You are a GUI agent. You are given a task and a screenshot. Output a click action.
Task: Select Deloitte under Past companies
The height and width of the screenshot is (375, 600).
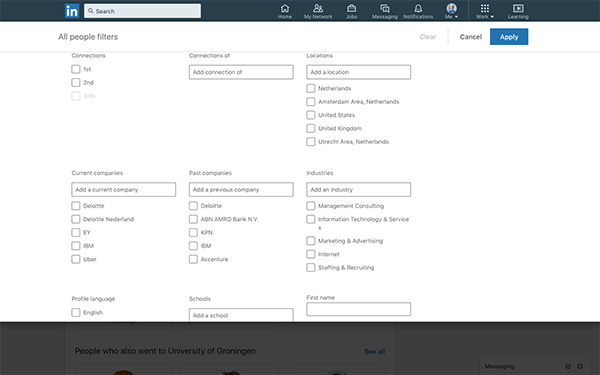point(193,206)
